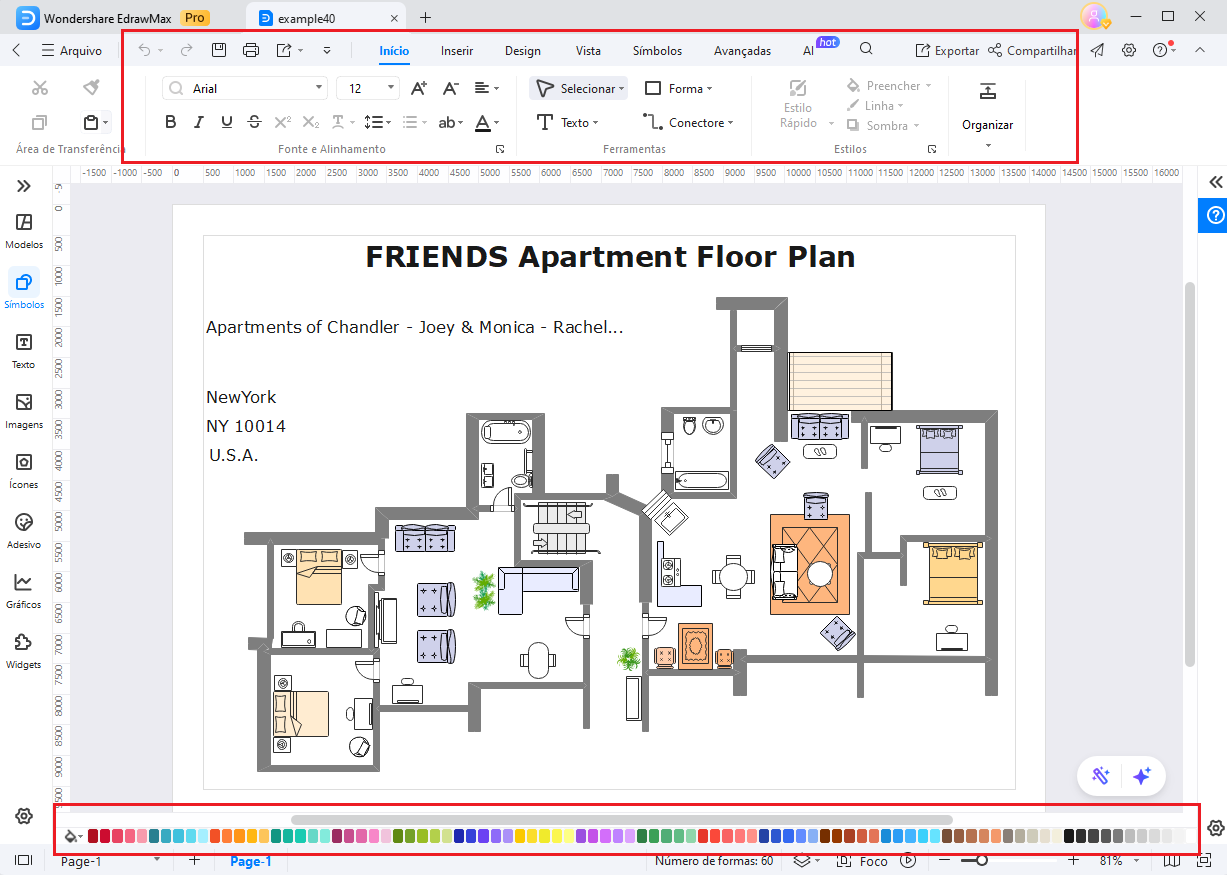Viewport: 1227px width, 875px height.
Task: Add a new page with plus button
Action: 195,860
